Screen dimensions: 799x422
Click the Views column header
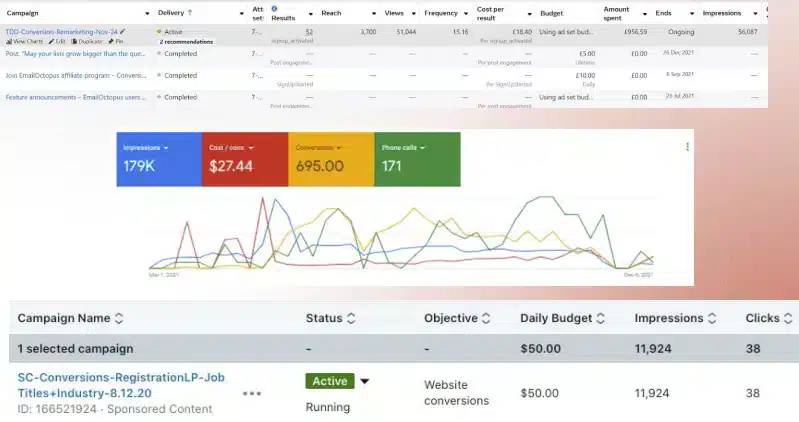click(x=394, y=13)
